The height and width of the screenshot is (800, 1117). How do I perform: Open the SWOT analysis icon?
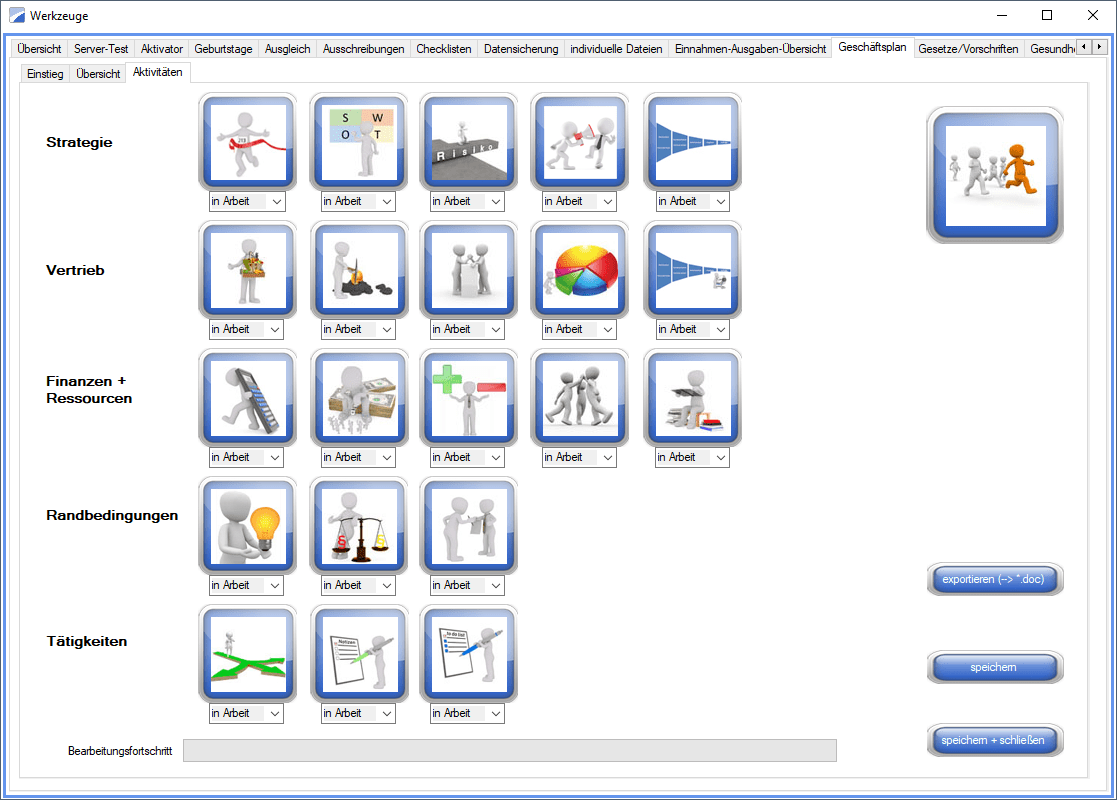pyautogui.click(x=359, y=141)
